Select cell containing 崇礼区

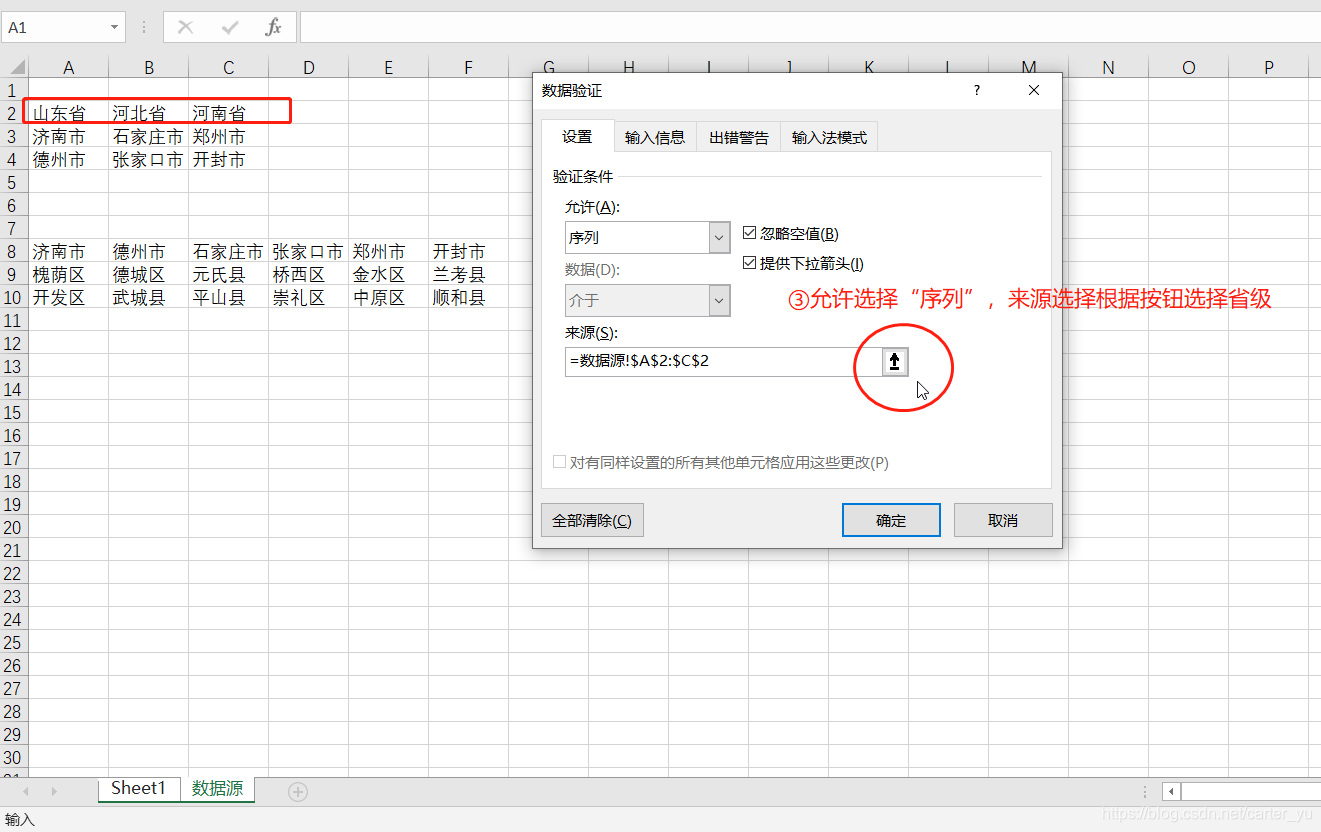[308, 297]
